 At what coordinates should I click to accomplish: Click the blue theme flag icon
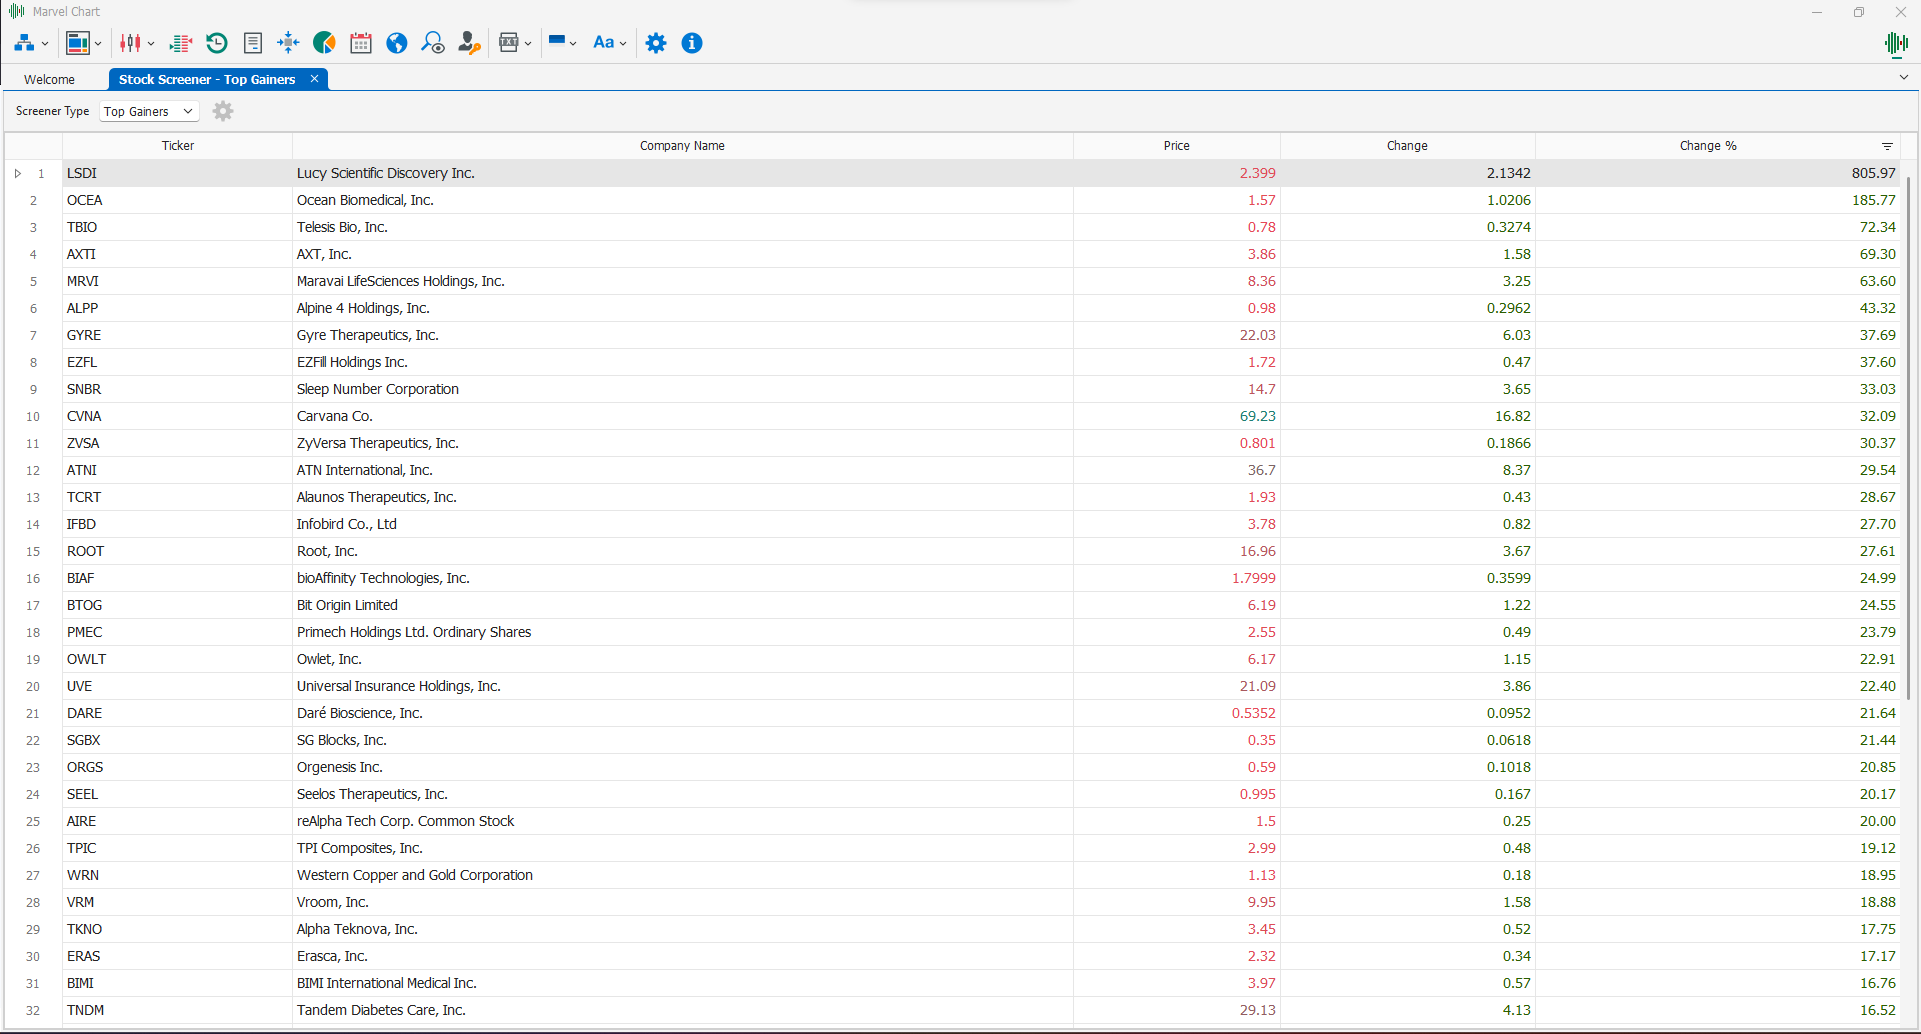[x=557, y=42]
